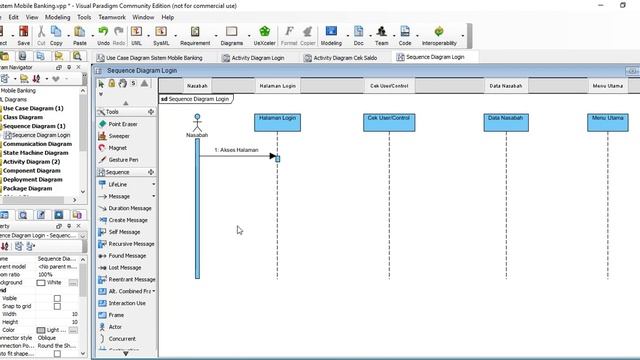Select the Create Message tool
The width and height of the screenshot is (640, 360).
[128, 220]
